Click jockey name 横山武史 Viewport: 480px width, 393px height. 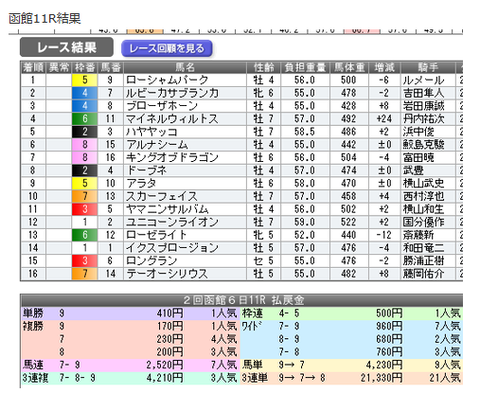pyautogui.click(x=423, y=183)
